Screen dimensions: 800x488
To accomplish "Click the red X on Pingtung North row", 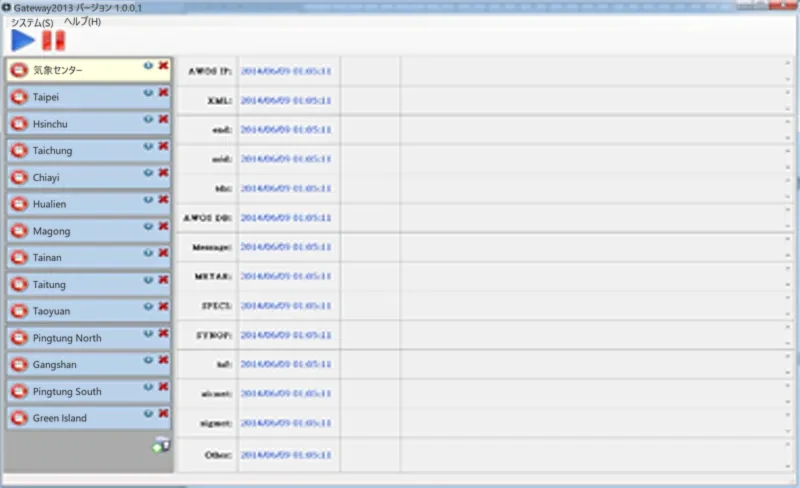I will (163, 333).
